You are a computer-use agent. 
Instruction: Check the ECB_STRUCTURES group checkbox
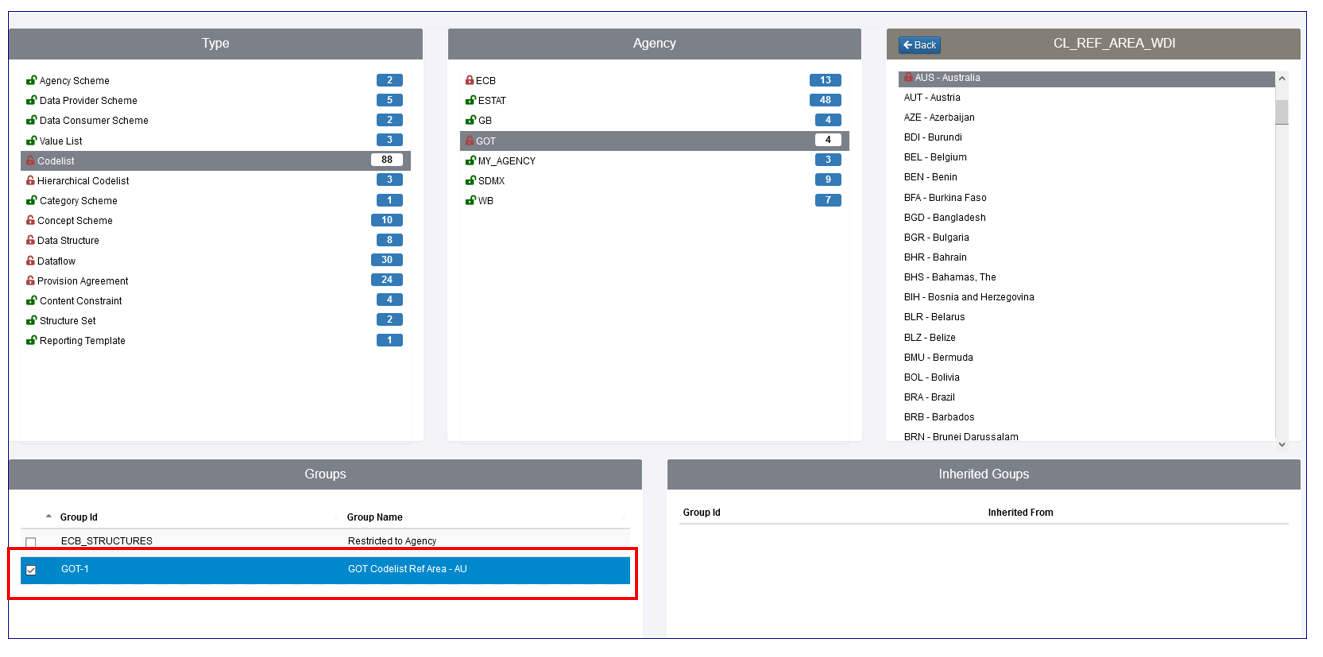pyautogui.click(x=31, y=542)
